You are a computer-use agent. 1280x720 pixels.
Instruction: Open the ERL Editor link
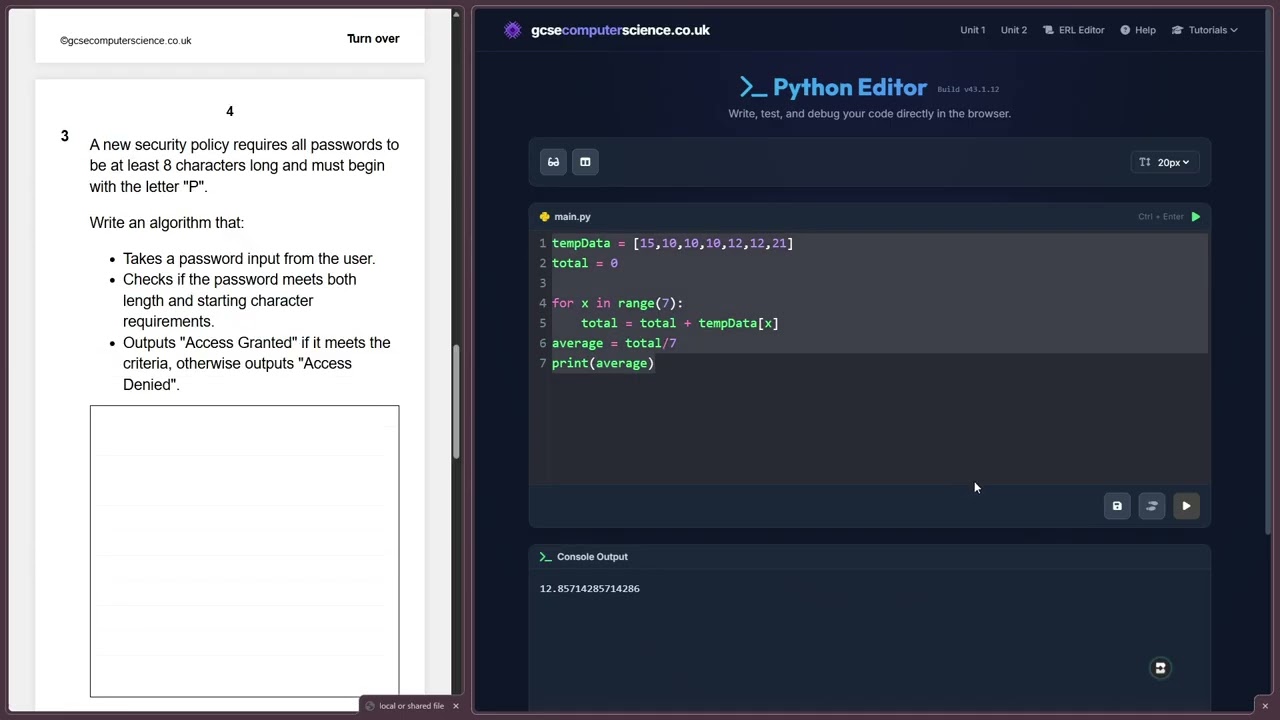(x=1074, y=30)
